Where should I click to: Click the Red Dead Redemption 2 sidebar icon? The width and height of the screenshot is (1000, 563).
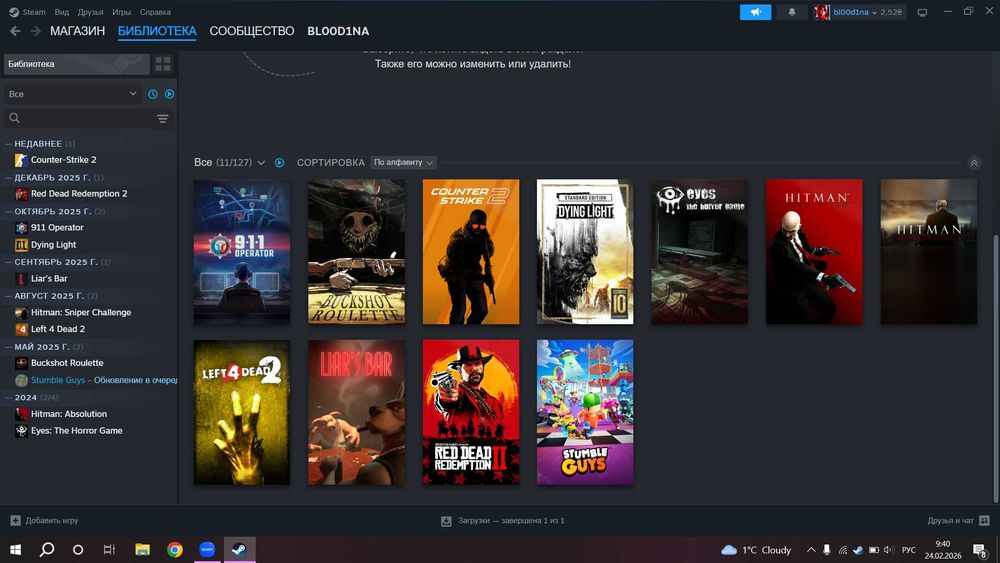tap(21, 194)
